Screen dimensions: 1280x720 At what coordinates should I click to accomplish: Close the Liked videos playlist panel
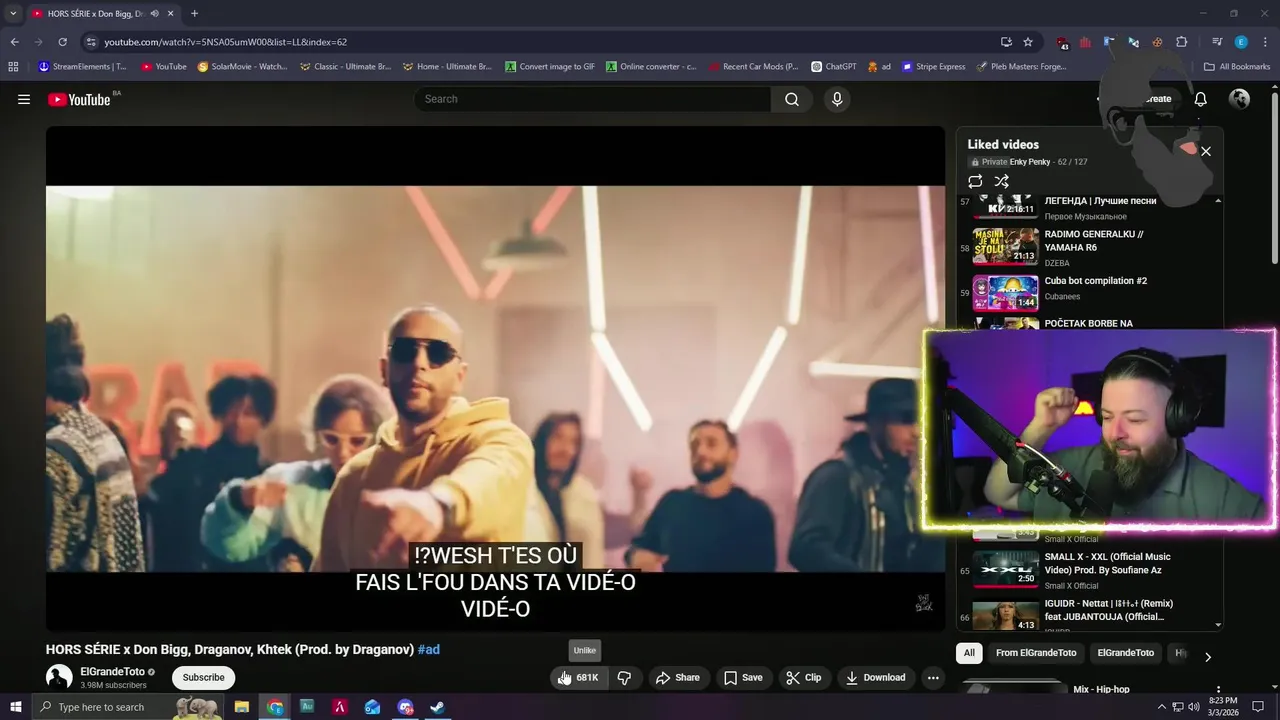pyautogui.click(x=1206, y=151)
